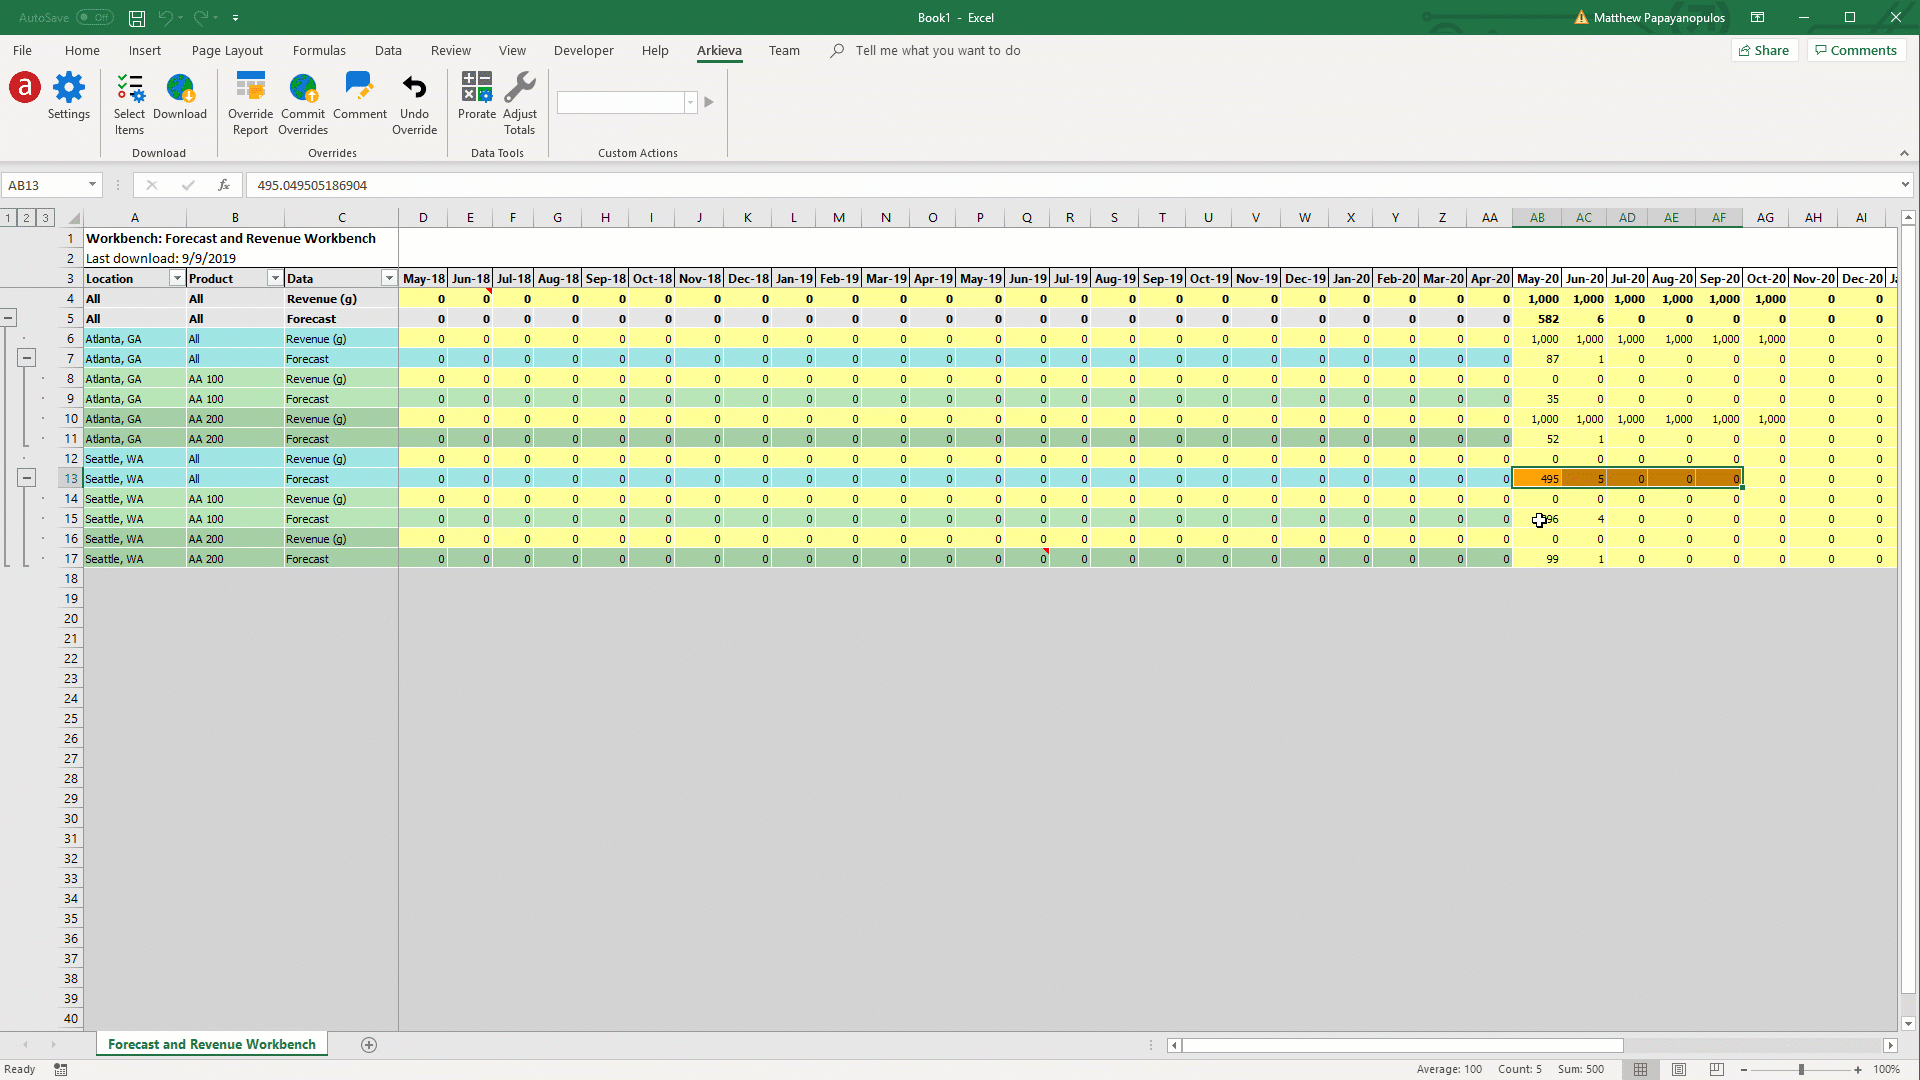Click the Insert Function fx icon
This screenshot has width=1920, height=1080.
224,185
